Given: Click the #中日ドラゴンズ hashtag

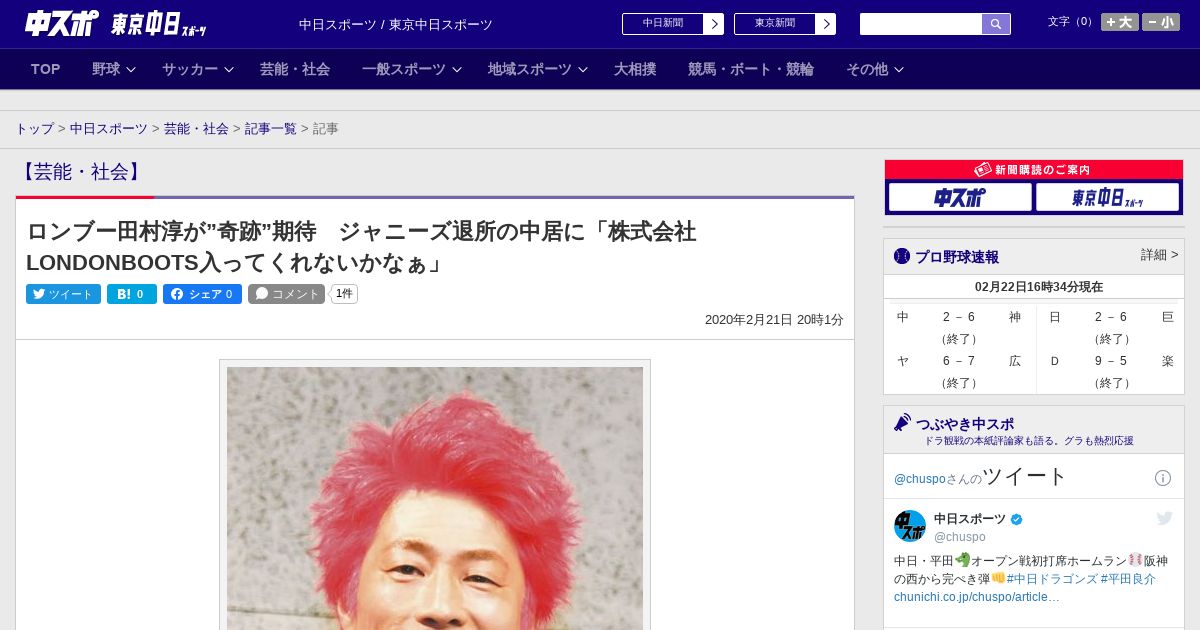Looking at the screenshot, I should tap(1051, 579).
